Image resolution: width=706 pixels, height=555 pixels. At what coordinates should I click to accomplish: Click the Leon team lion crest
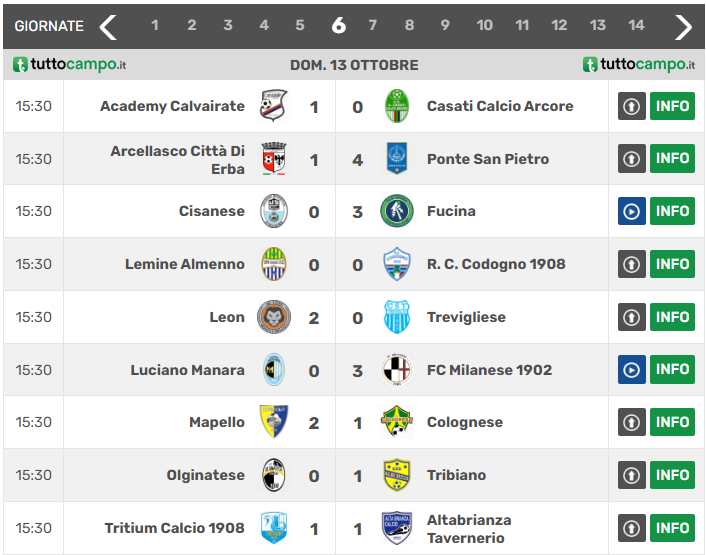click(x=273, y=317)
